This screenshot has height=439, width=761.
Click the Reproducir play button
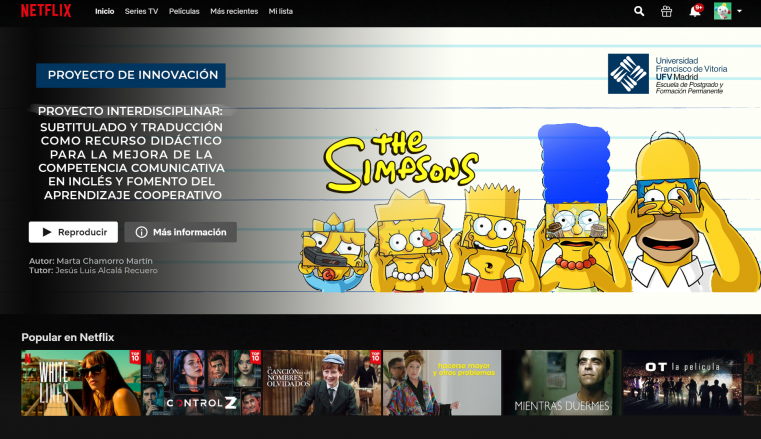pyautogui.click(x=73, y=232)
